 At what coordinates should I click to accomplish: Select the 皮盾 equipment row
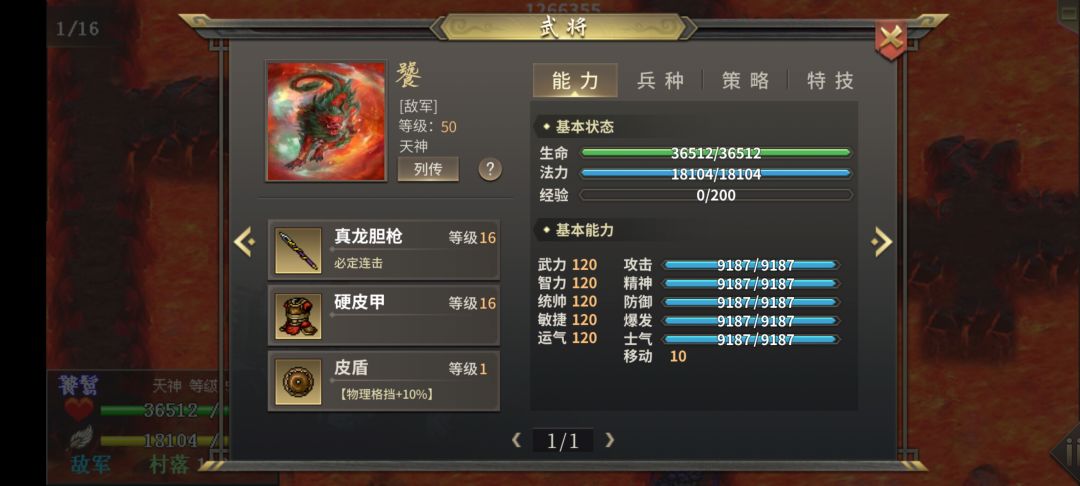[x=384, y=381]
